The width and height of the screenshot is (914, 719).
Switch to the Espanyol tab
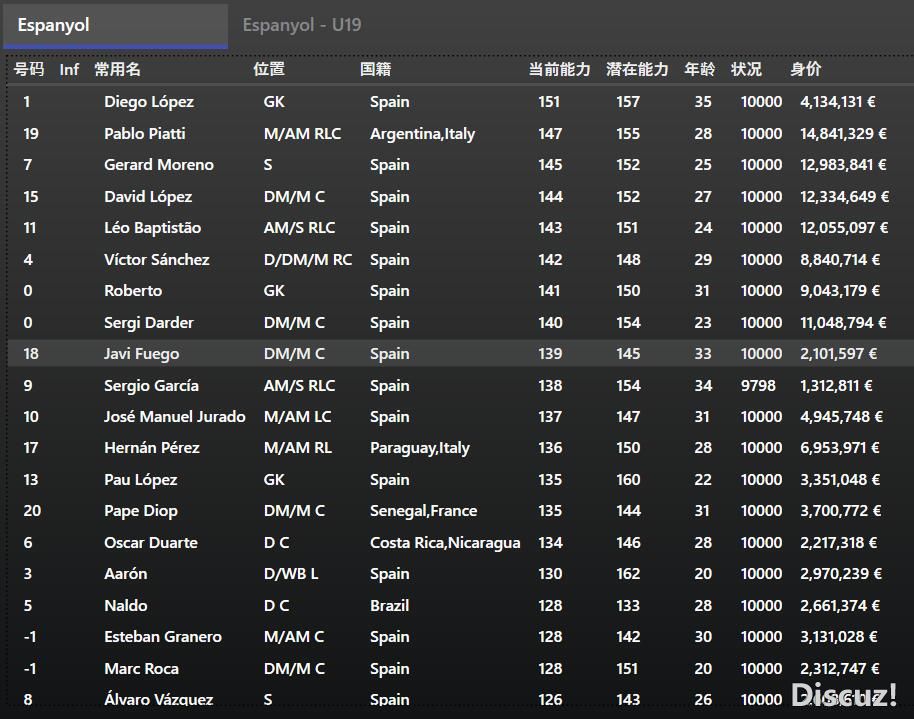[115, 26]
